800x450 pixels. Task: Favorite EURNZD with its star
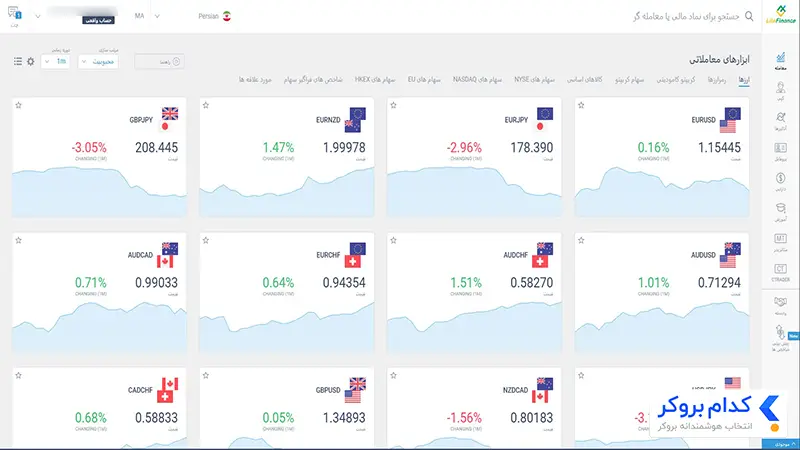coord(206,105)
